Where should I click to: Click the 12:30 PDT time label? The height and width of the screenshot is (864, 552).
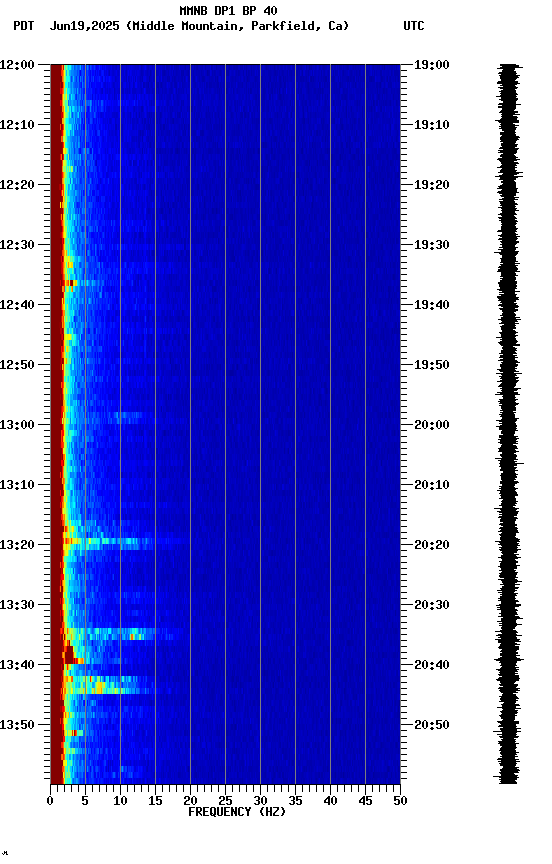17,245
